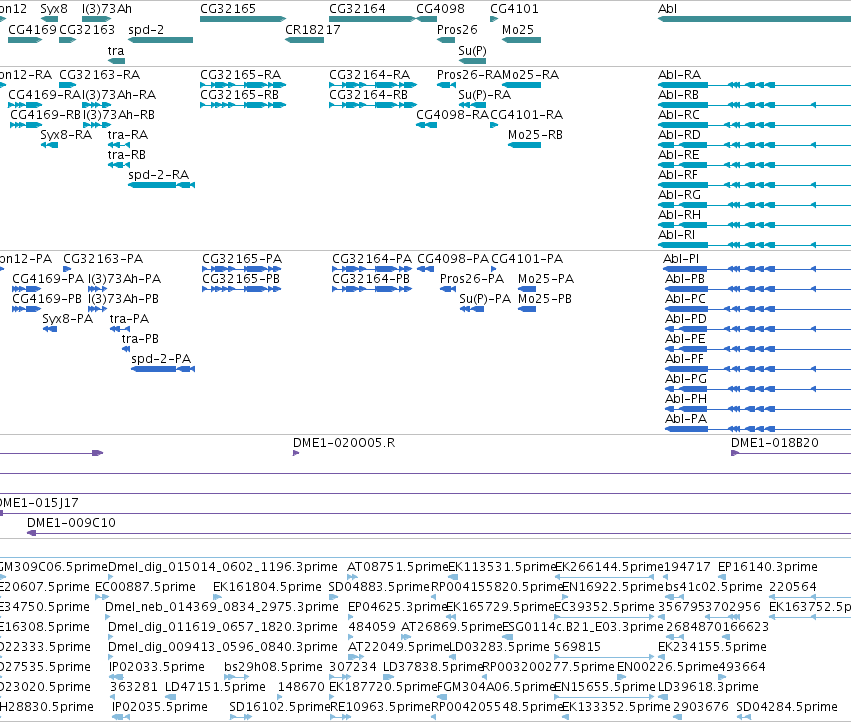Click the tra gene label
The image size is (851, 722).
tap(116, 50)
